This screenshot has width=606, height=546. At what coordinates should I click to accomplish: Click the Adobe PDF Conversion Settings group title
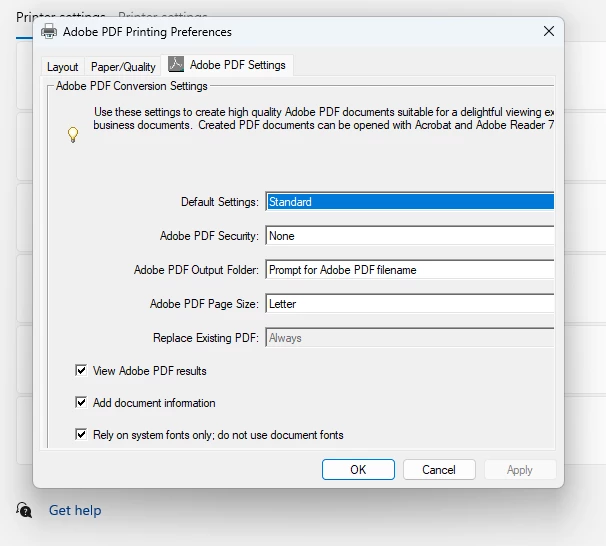[x=132, y=86]
